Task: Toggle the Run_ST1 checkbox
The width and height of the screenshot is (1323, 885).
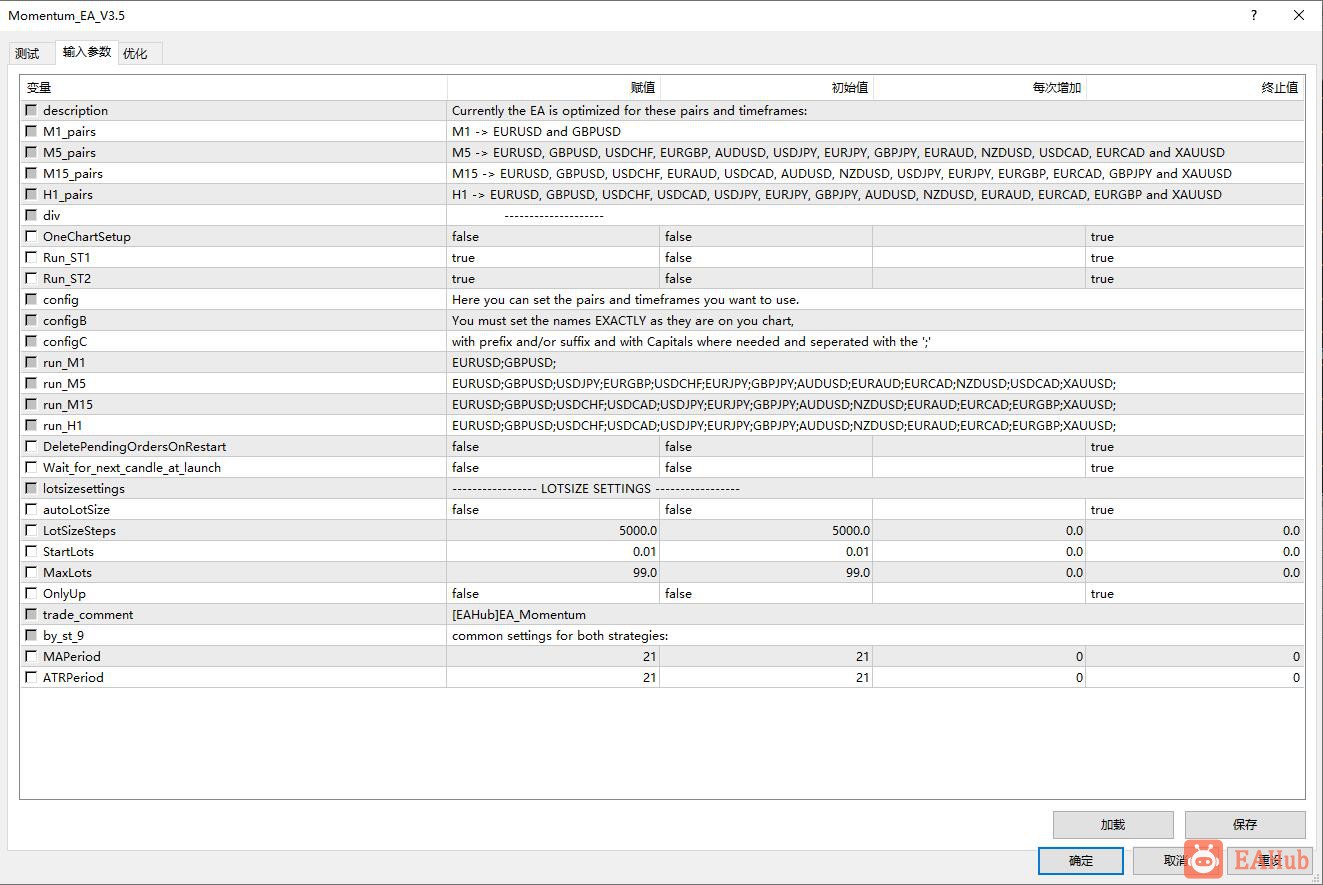Action: click(x=31, y=257)
